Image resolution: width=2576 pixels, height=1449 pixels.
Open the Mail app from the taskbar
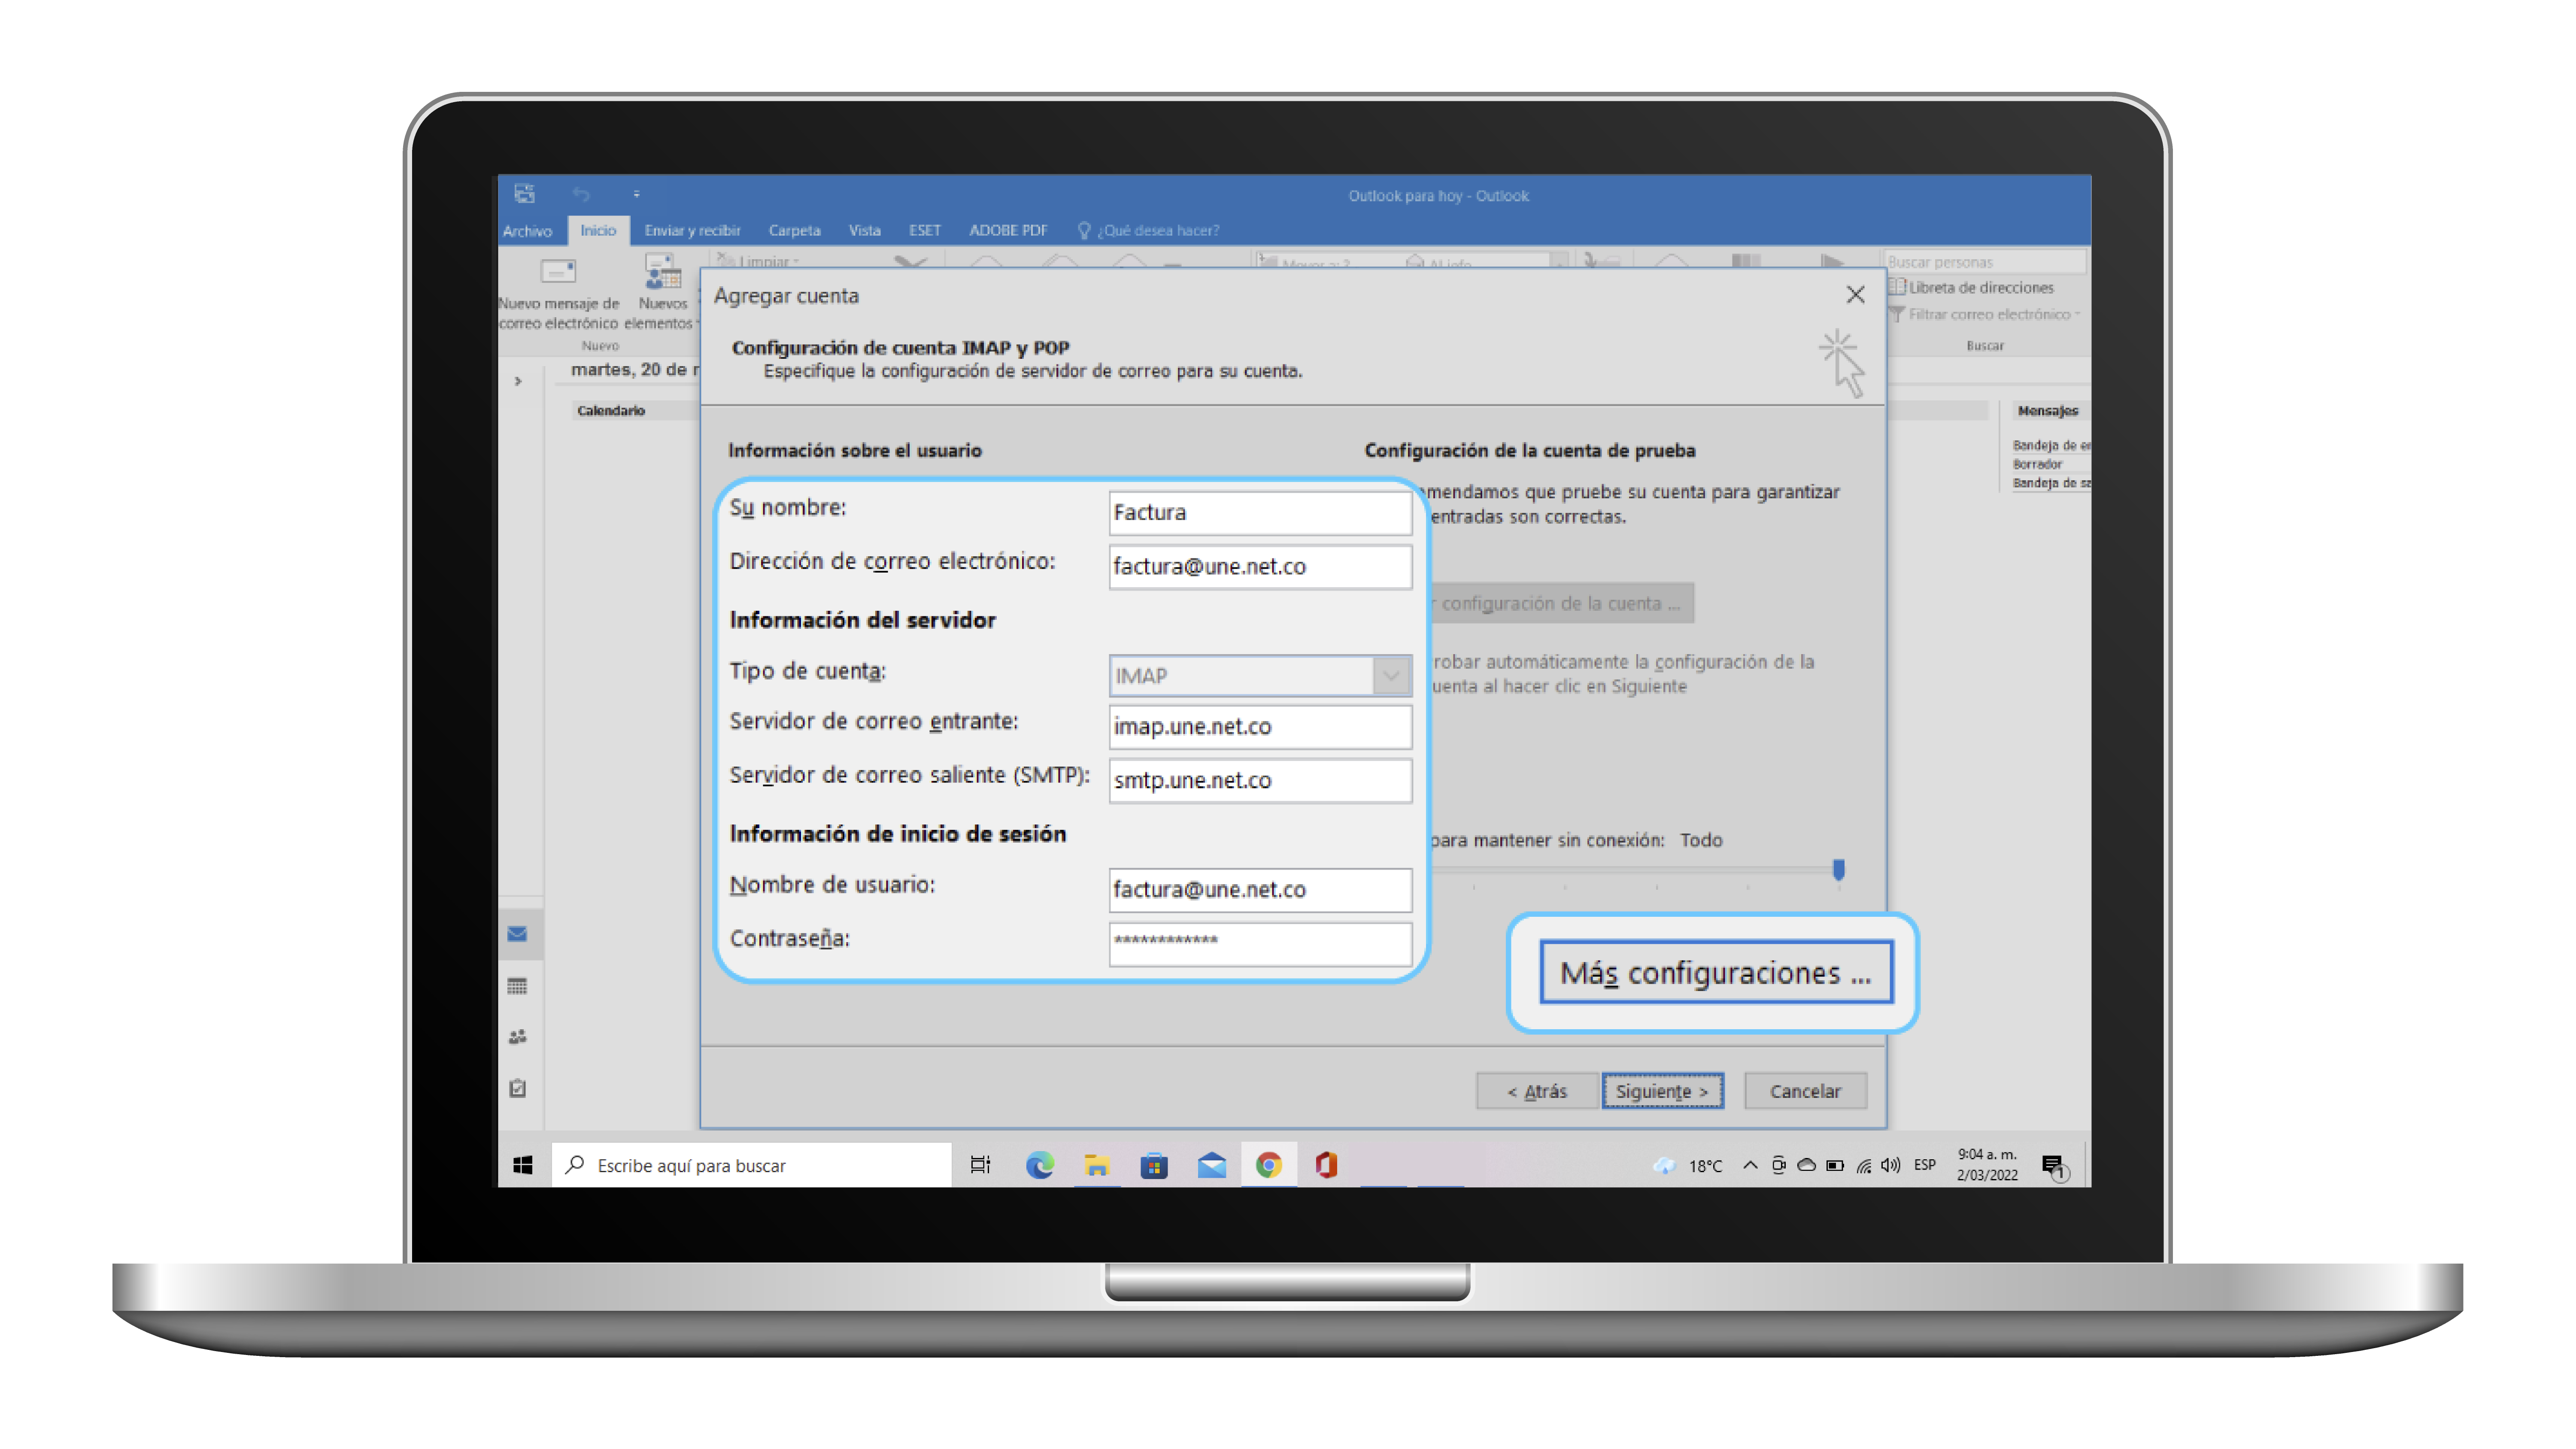point(1211,1165)
